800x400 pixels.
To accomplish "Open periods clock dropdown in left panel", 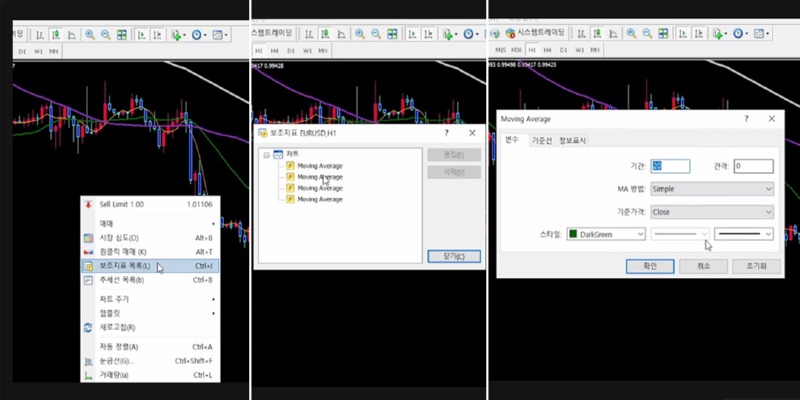I will [x=199, y=35].
